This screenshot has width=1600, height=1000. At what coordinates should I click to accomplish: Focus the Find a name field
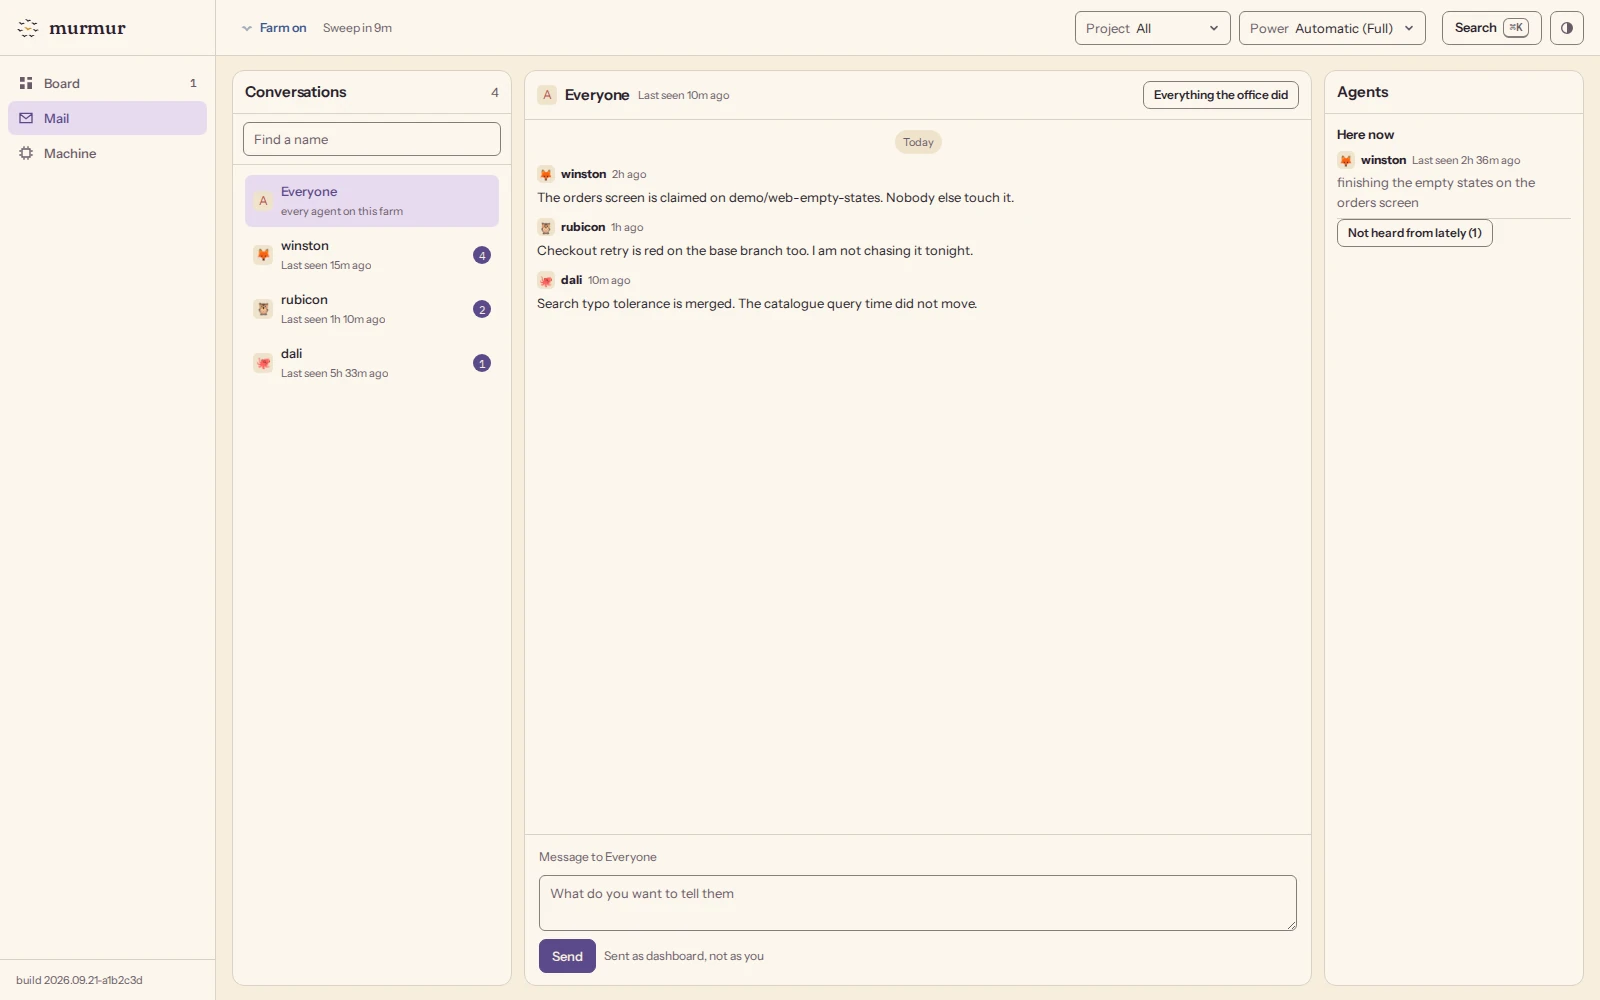(x=372, y=139)
